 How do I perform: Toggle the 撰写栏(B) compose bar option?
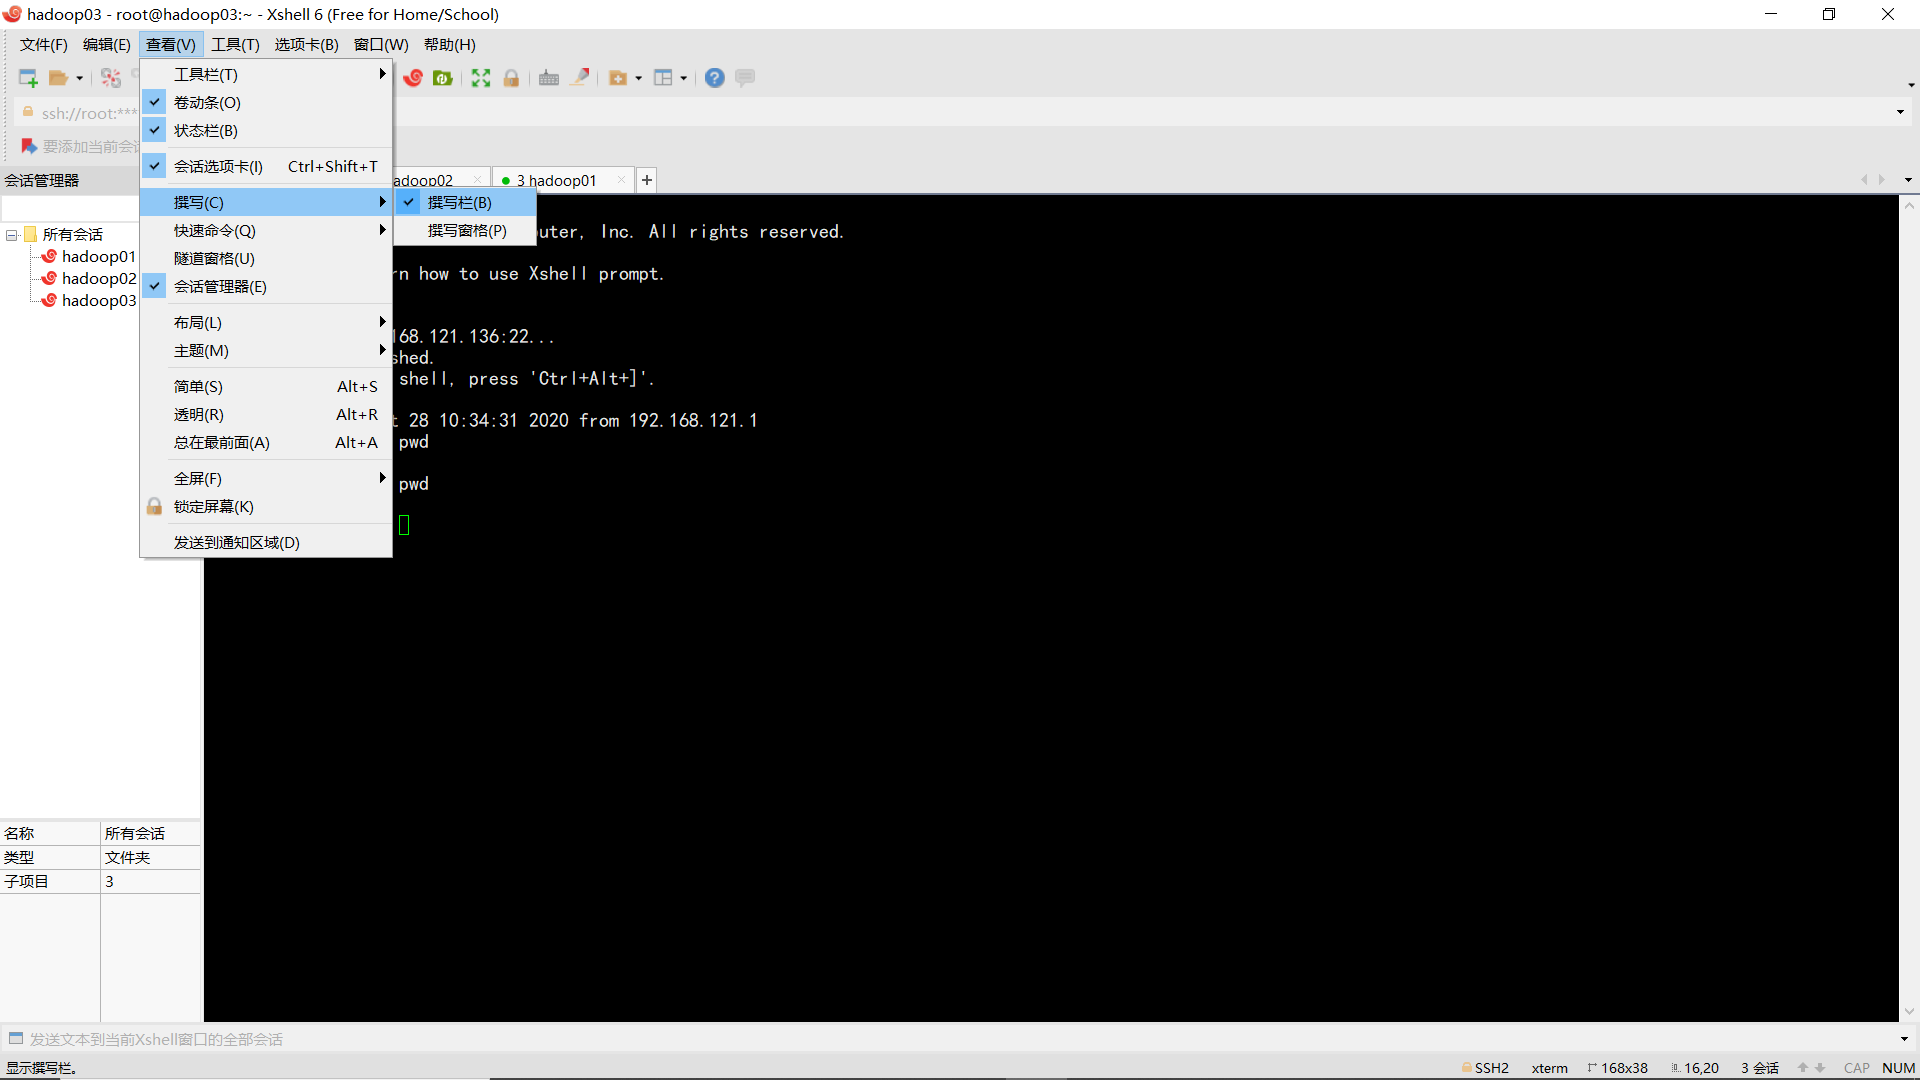460,202
